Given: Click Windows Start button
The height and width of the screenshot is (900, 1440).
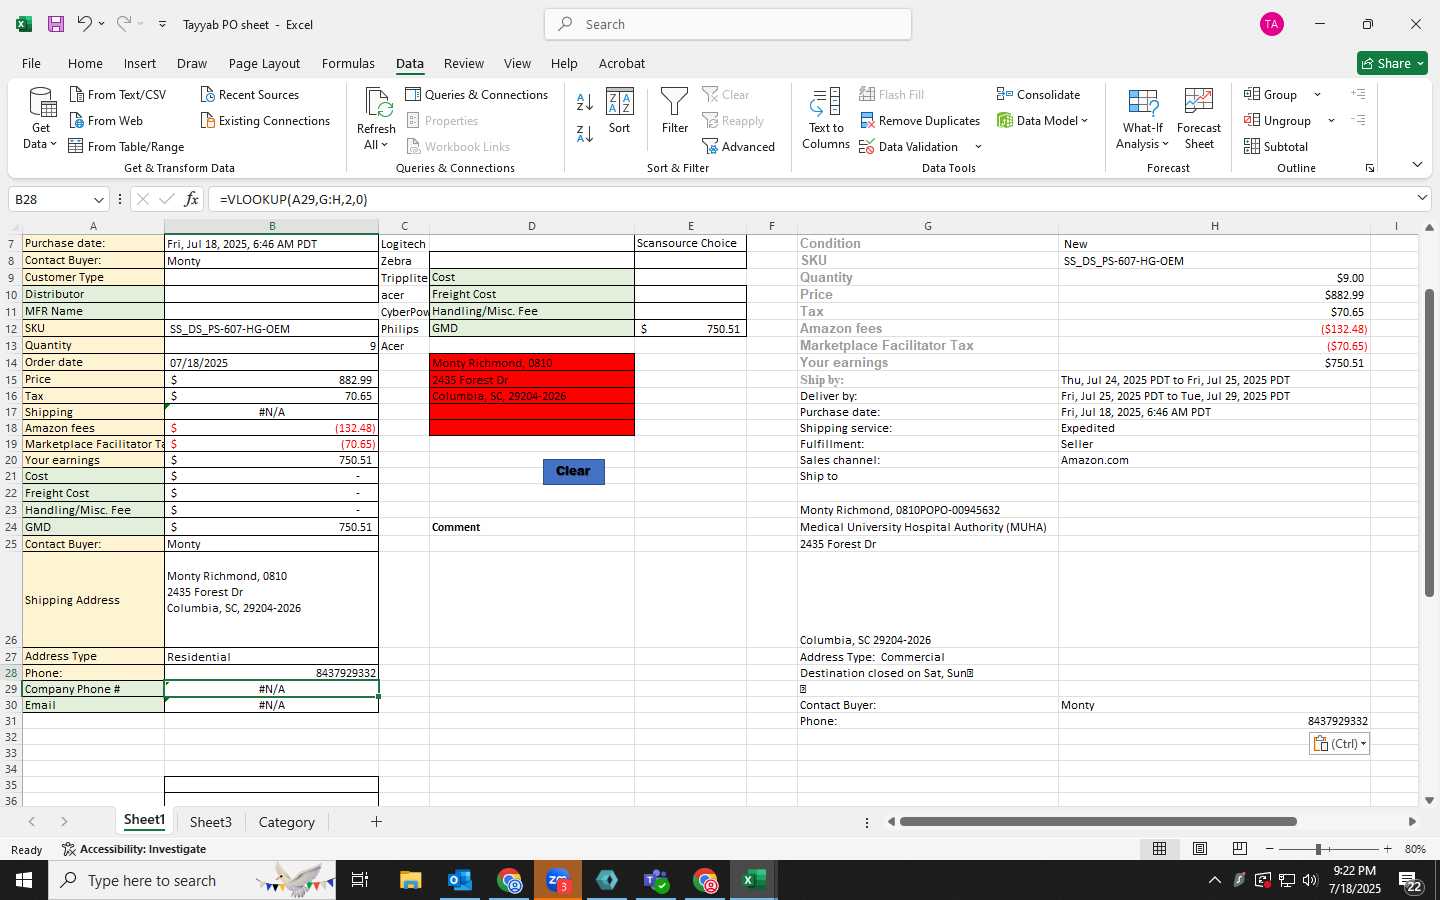Looking at the screenshot, I should click(24, 880).
